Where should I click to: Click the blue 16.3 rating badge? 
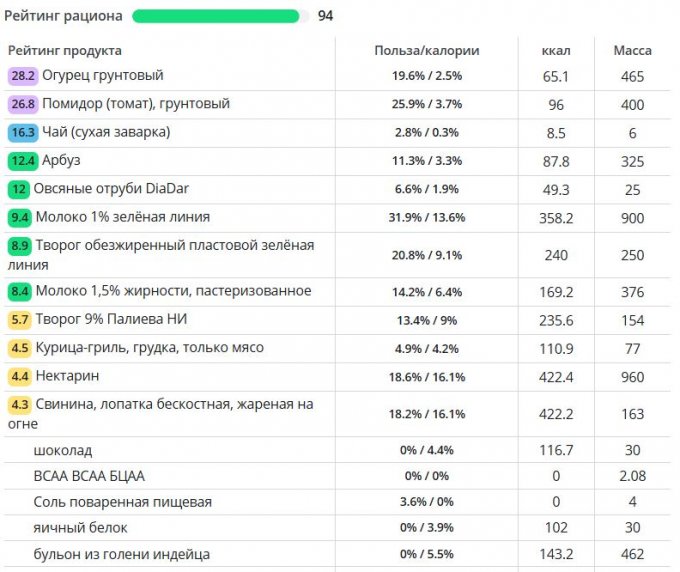22,132
